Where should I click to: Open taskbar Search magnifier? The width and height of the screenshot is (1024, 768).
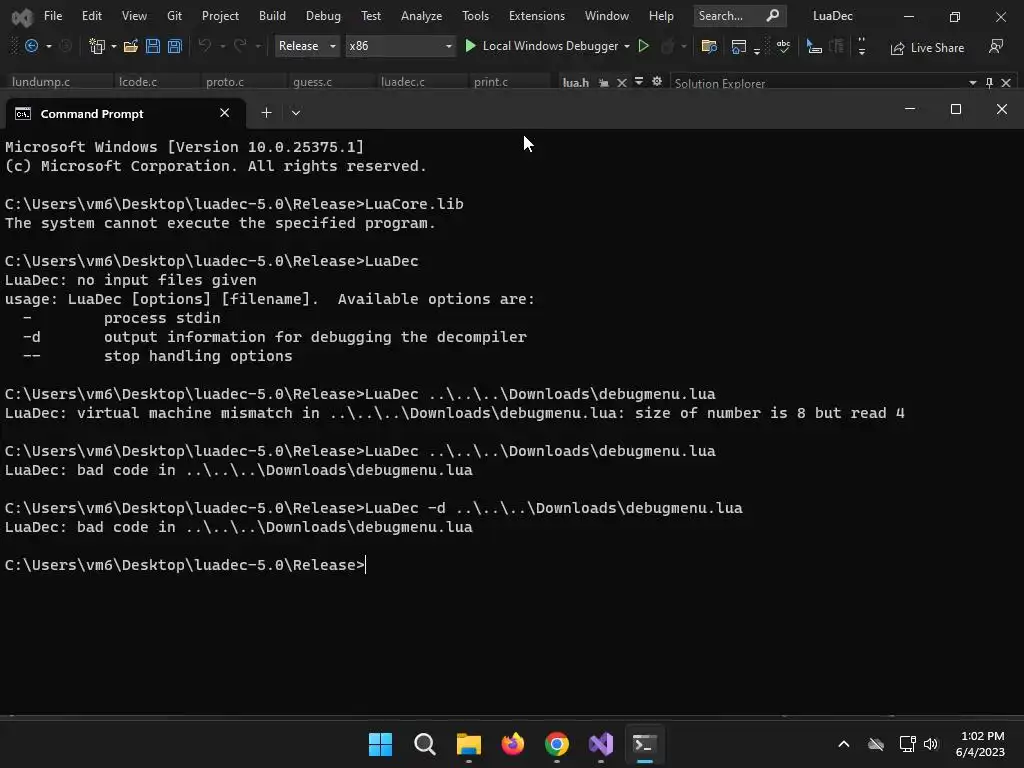tap(424, 744)
